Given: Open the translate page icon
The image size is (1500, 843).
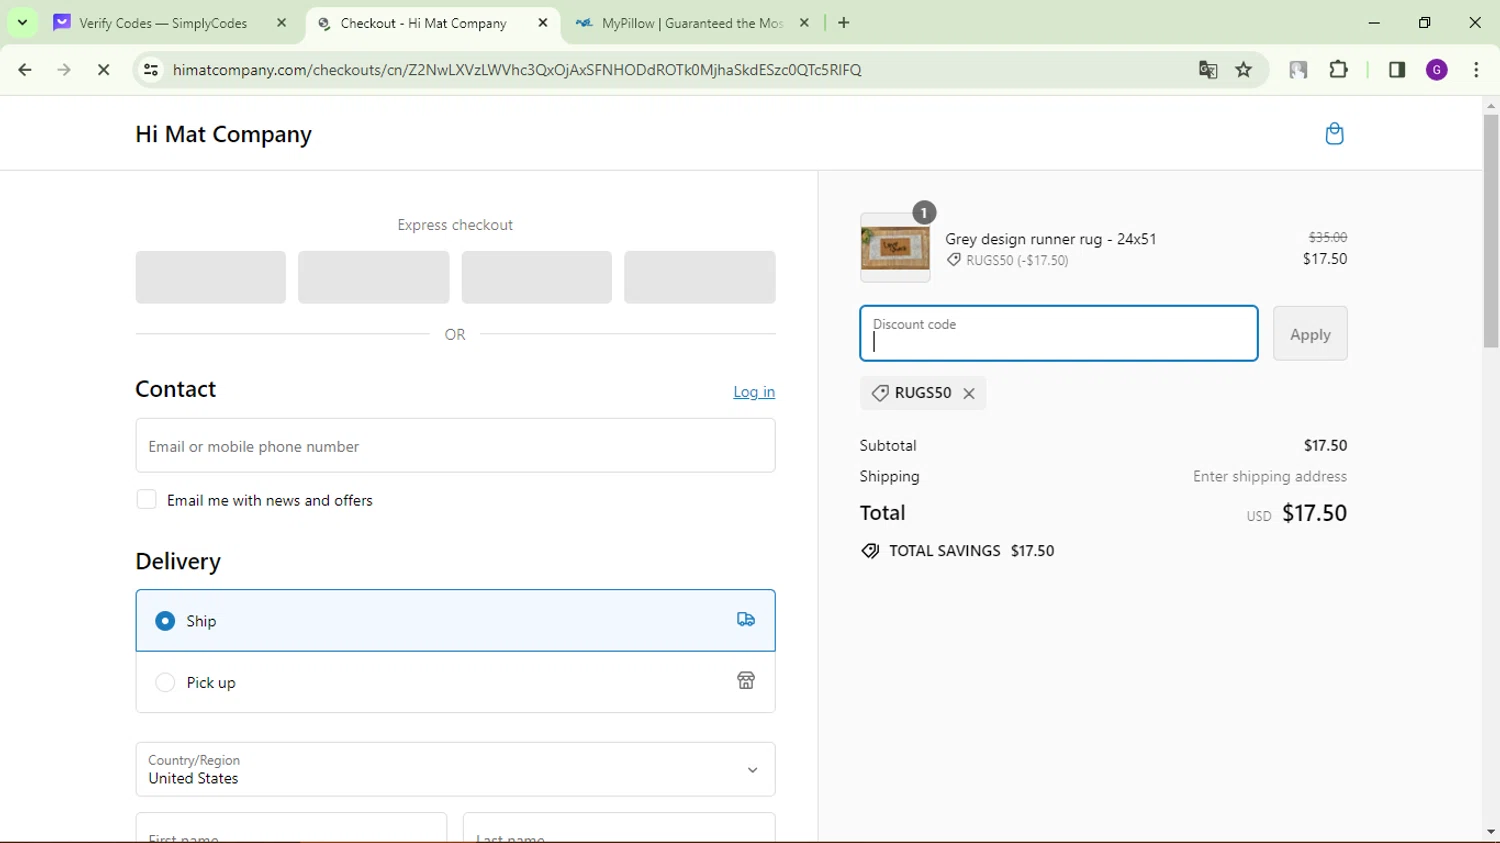Looking at the screenshot, I should (1208, 70).
